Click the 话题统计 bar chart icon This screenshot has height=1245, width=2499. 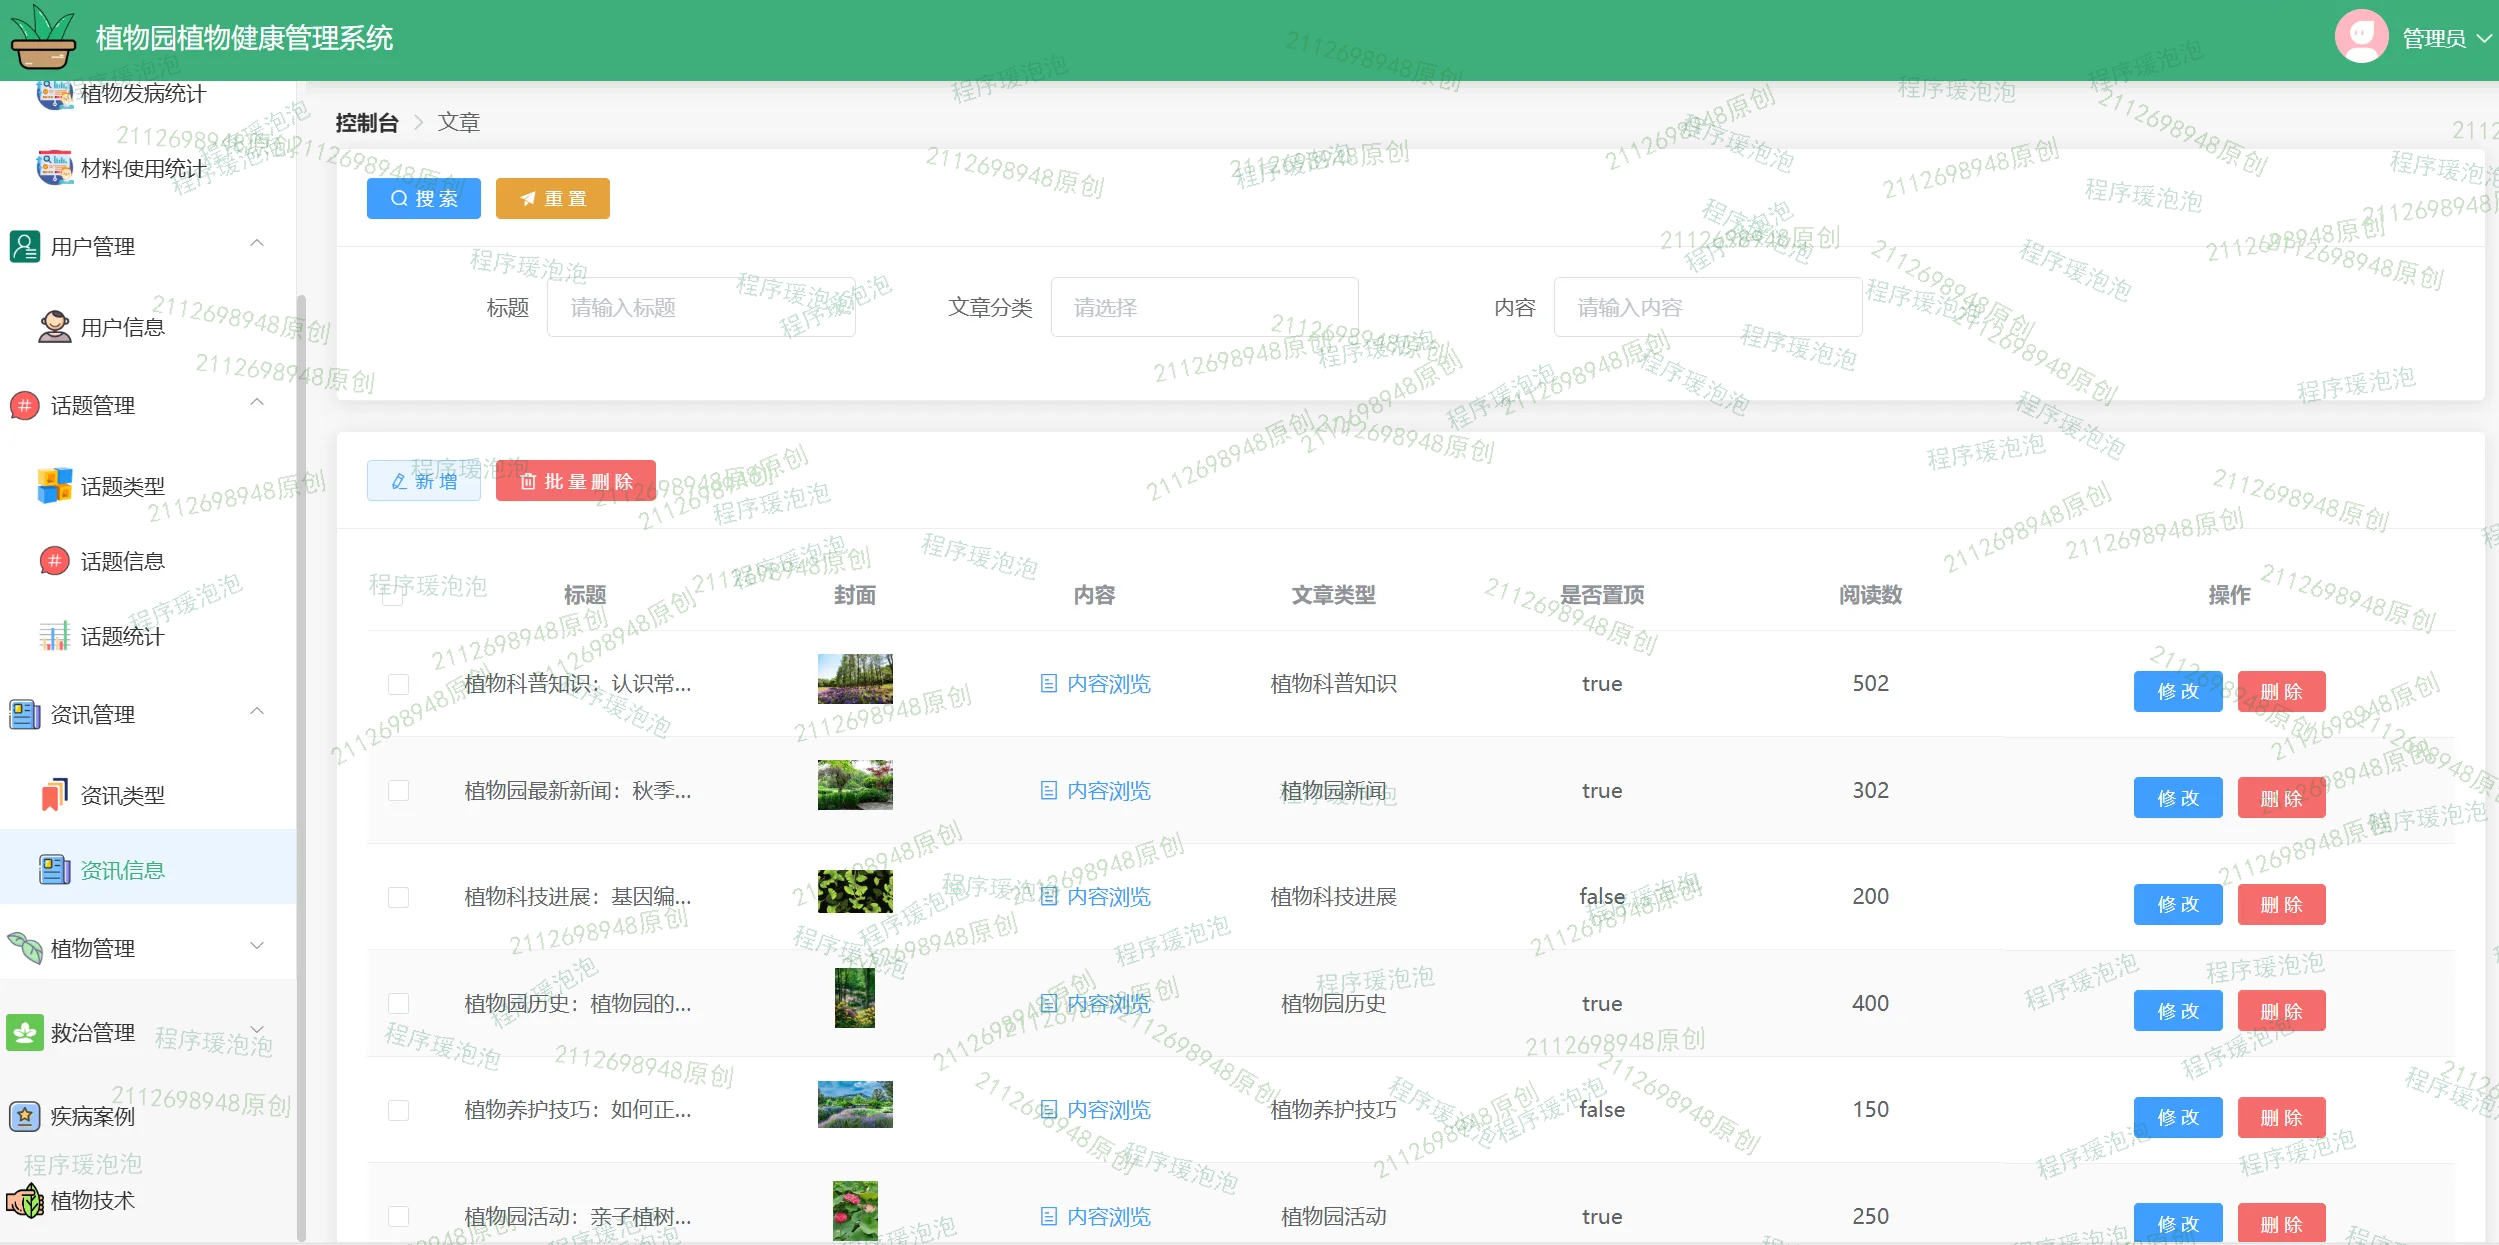[54, 636]
